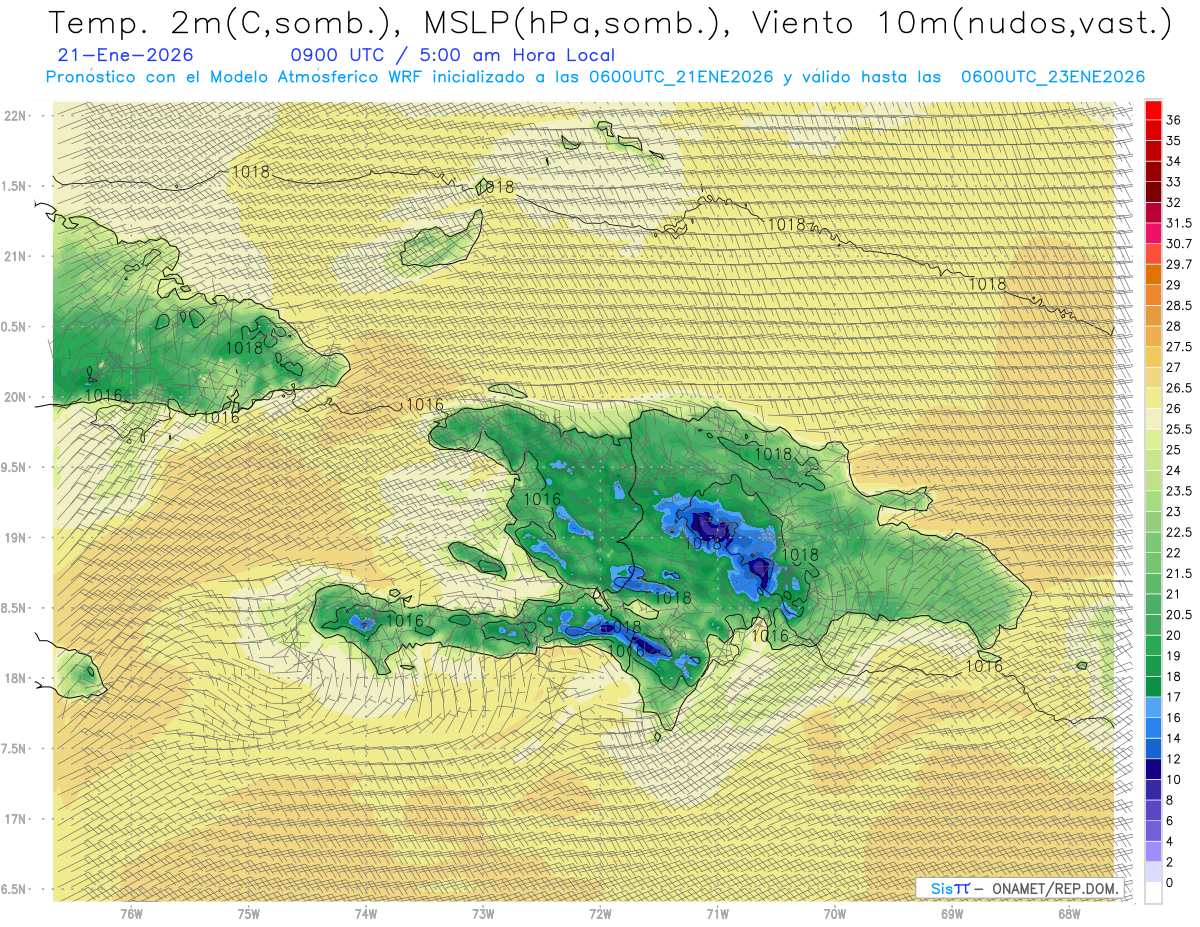Click the legend value "21.5"
This screenshot has width=1200, height=927.
click(x=1179, y=574)
